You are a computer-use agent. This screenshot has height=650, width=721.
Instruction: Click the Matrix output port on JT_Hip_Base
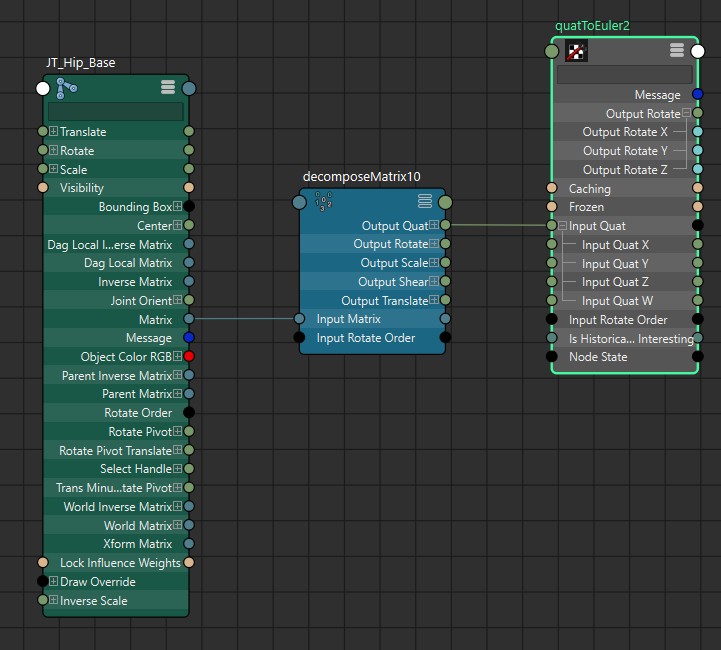click(x=189, y=319)
